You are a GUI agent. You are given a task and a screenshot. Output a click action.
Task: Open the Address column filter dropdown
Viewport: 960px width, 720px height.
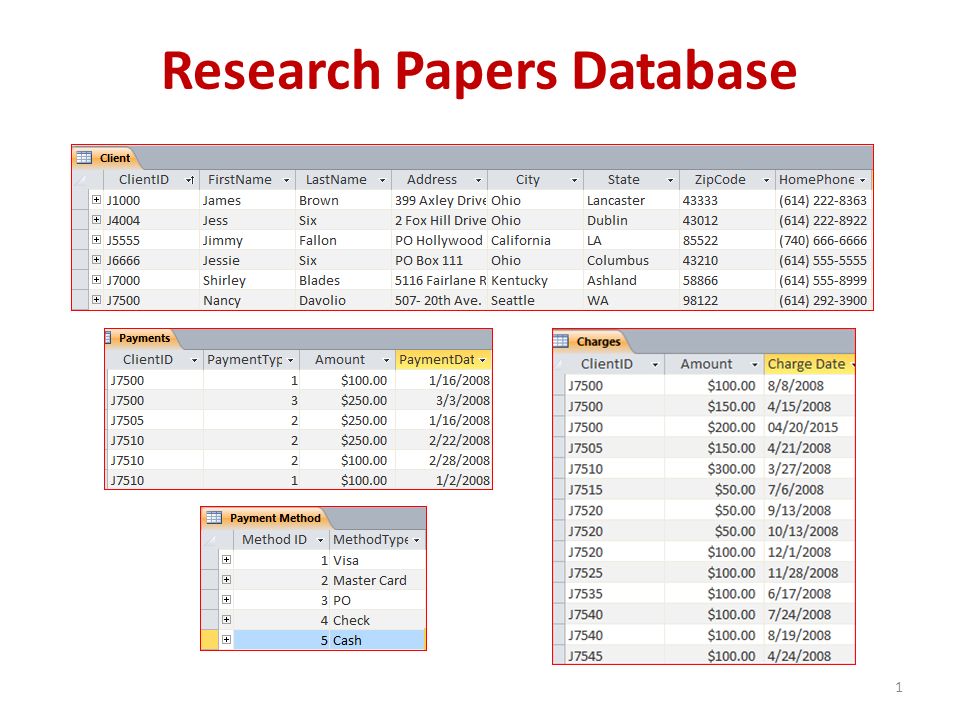pos(478,180)
